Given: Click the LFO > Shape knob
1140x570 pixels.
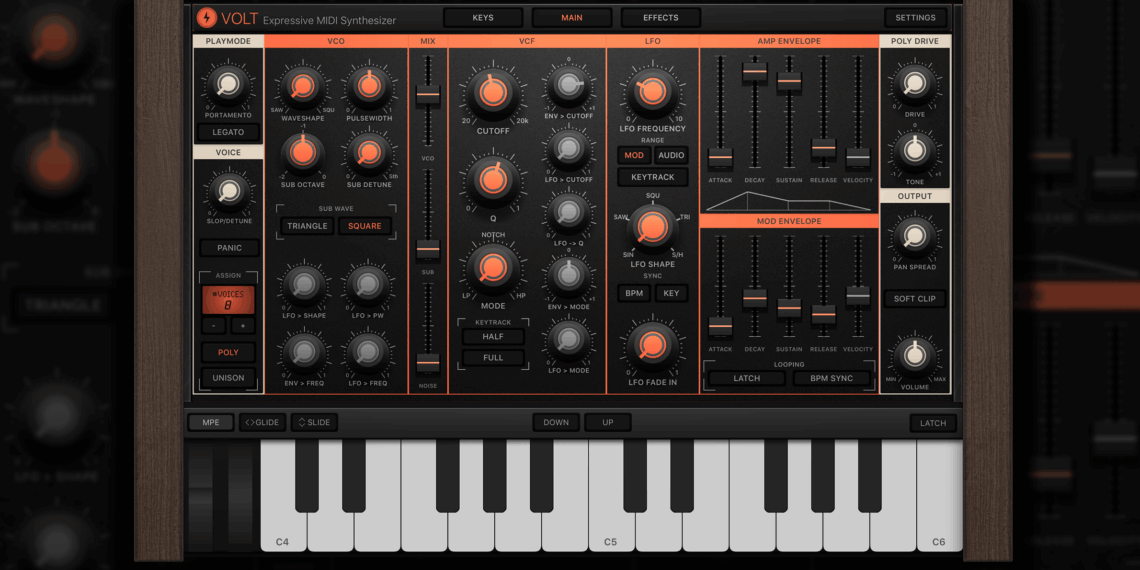Looking at the screenshot, I should 303,285.
